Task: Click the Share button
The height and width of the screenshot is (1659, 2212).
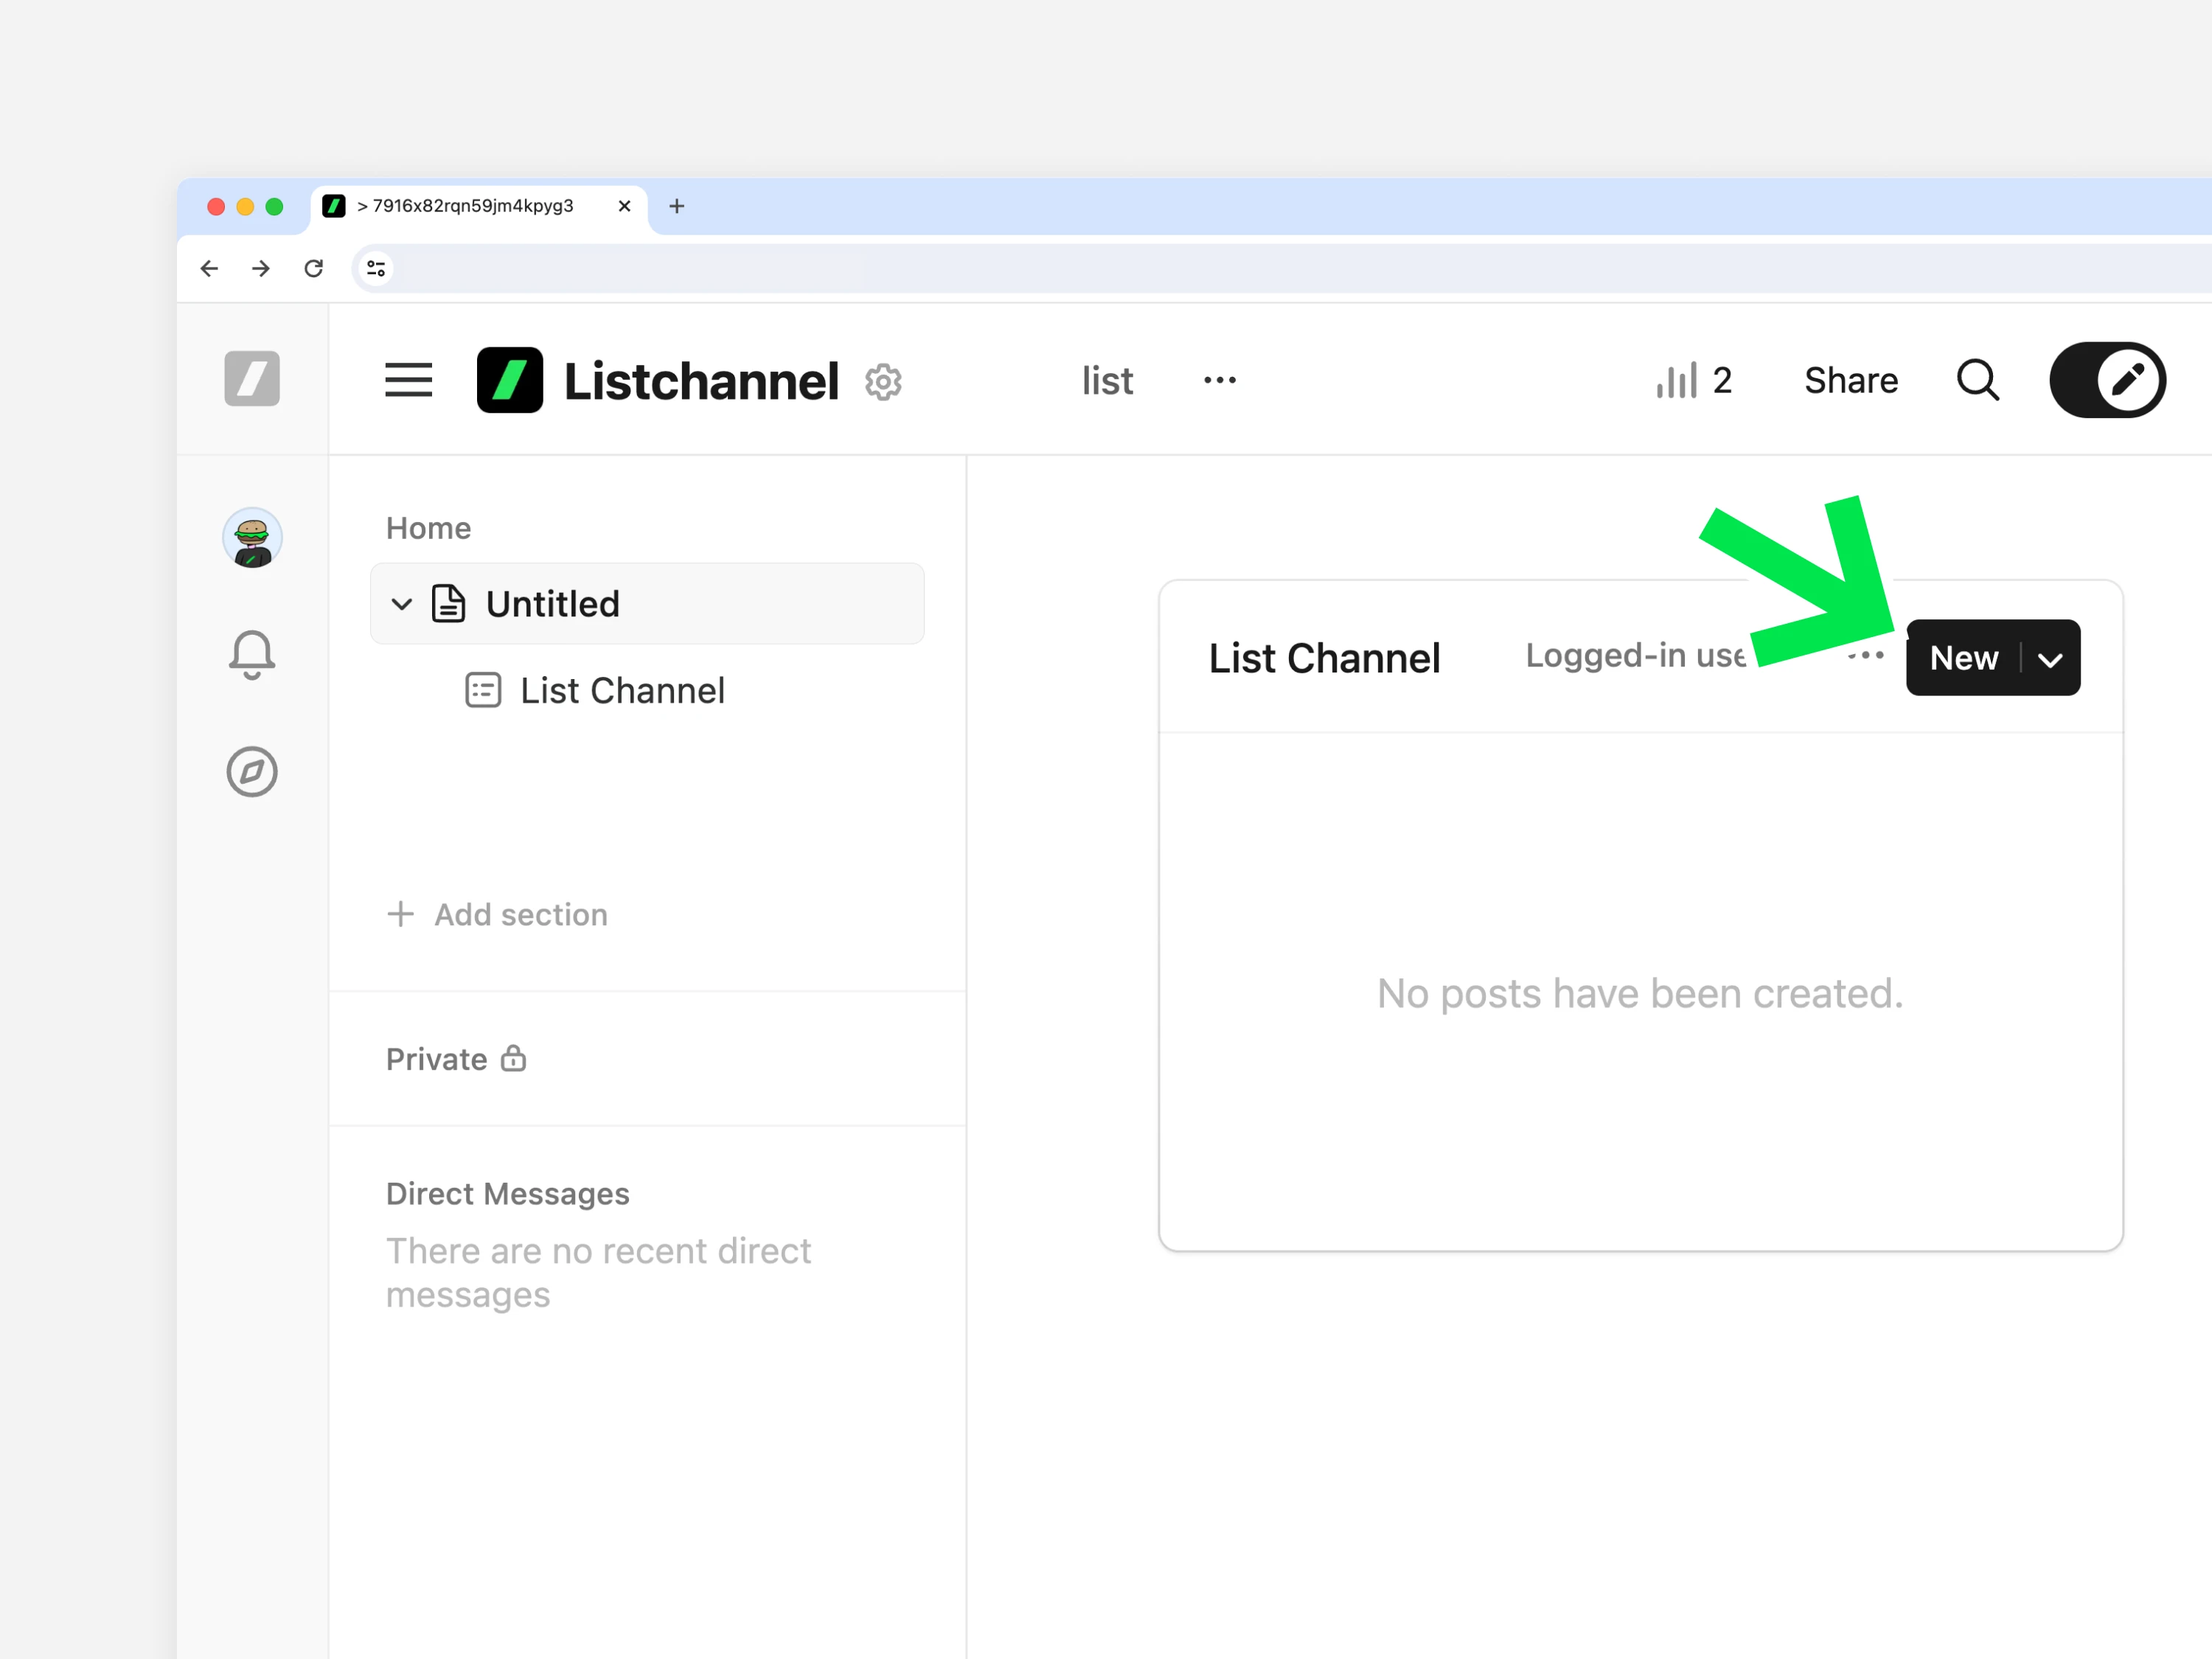Action: [1851, 381]
